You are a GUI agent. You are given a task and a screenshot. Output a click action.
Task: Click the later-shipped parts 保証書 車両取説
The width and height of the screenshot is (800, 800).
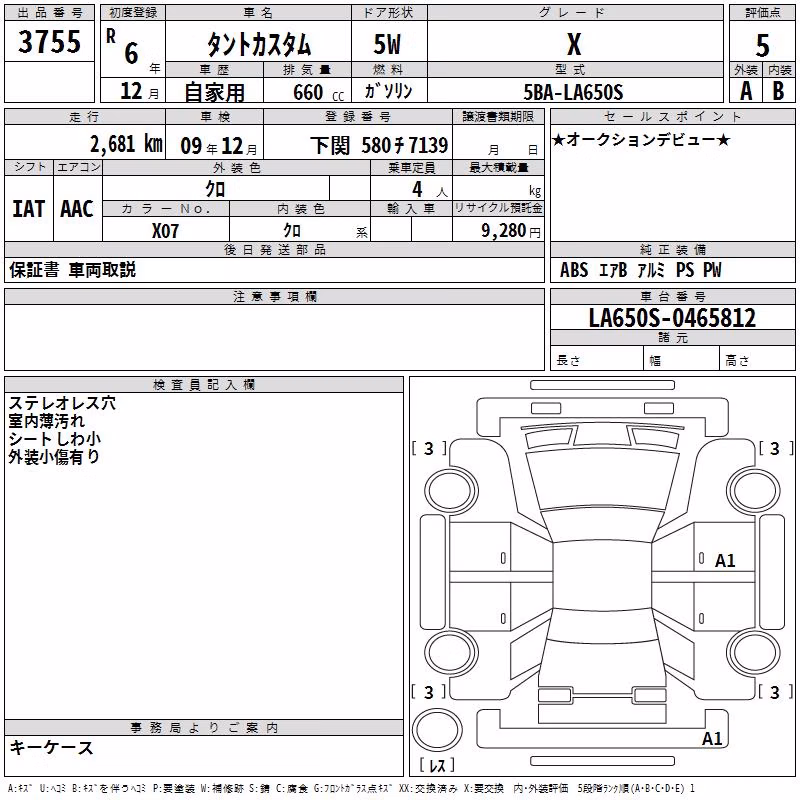click(72, 270)
